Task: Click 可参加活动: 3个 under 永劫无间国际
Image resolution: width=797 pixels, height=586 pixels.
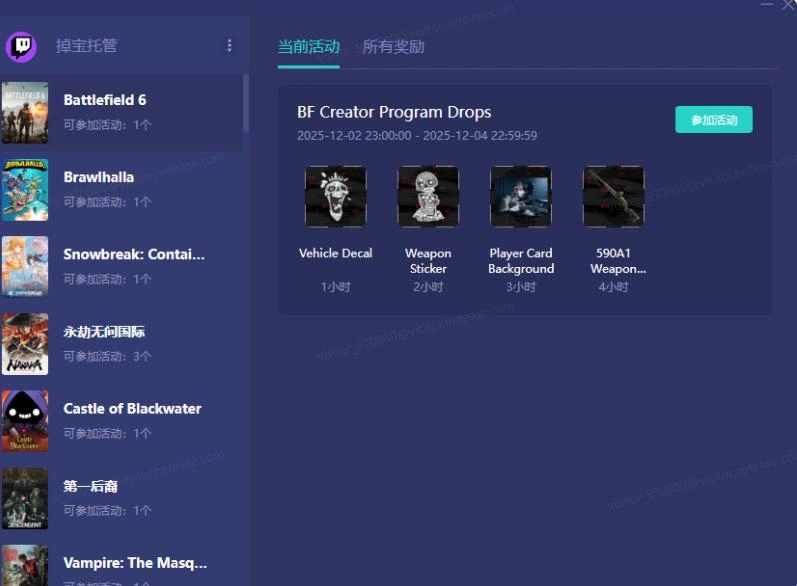Action: pyautogui.click(x=107, y=356)
